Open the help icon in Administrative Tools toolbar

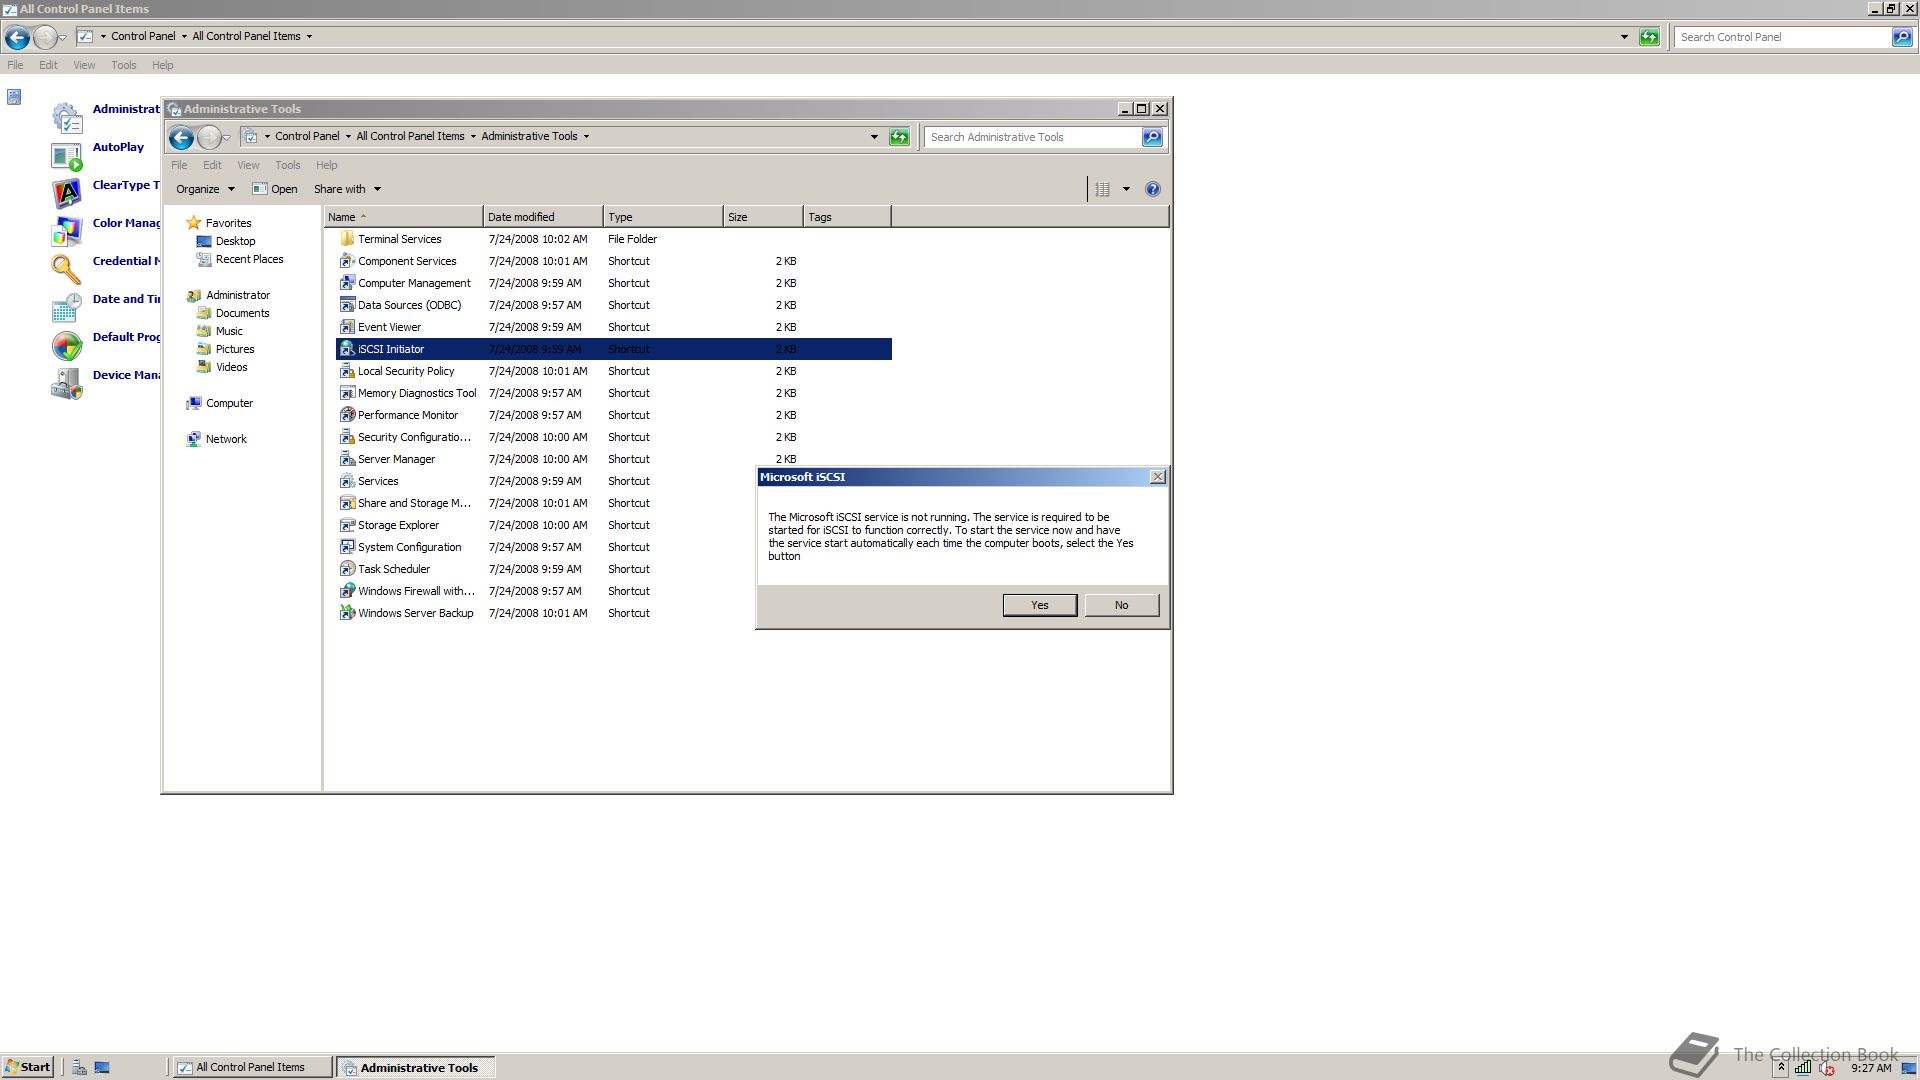point(1152,189)
